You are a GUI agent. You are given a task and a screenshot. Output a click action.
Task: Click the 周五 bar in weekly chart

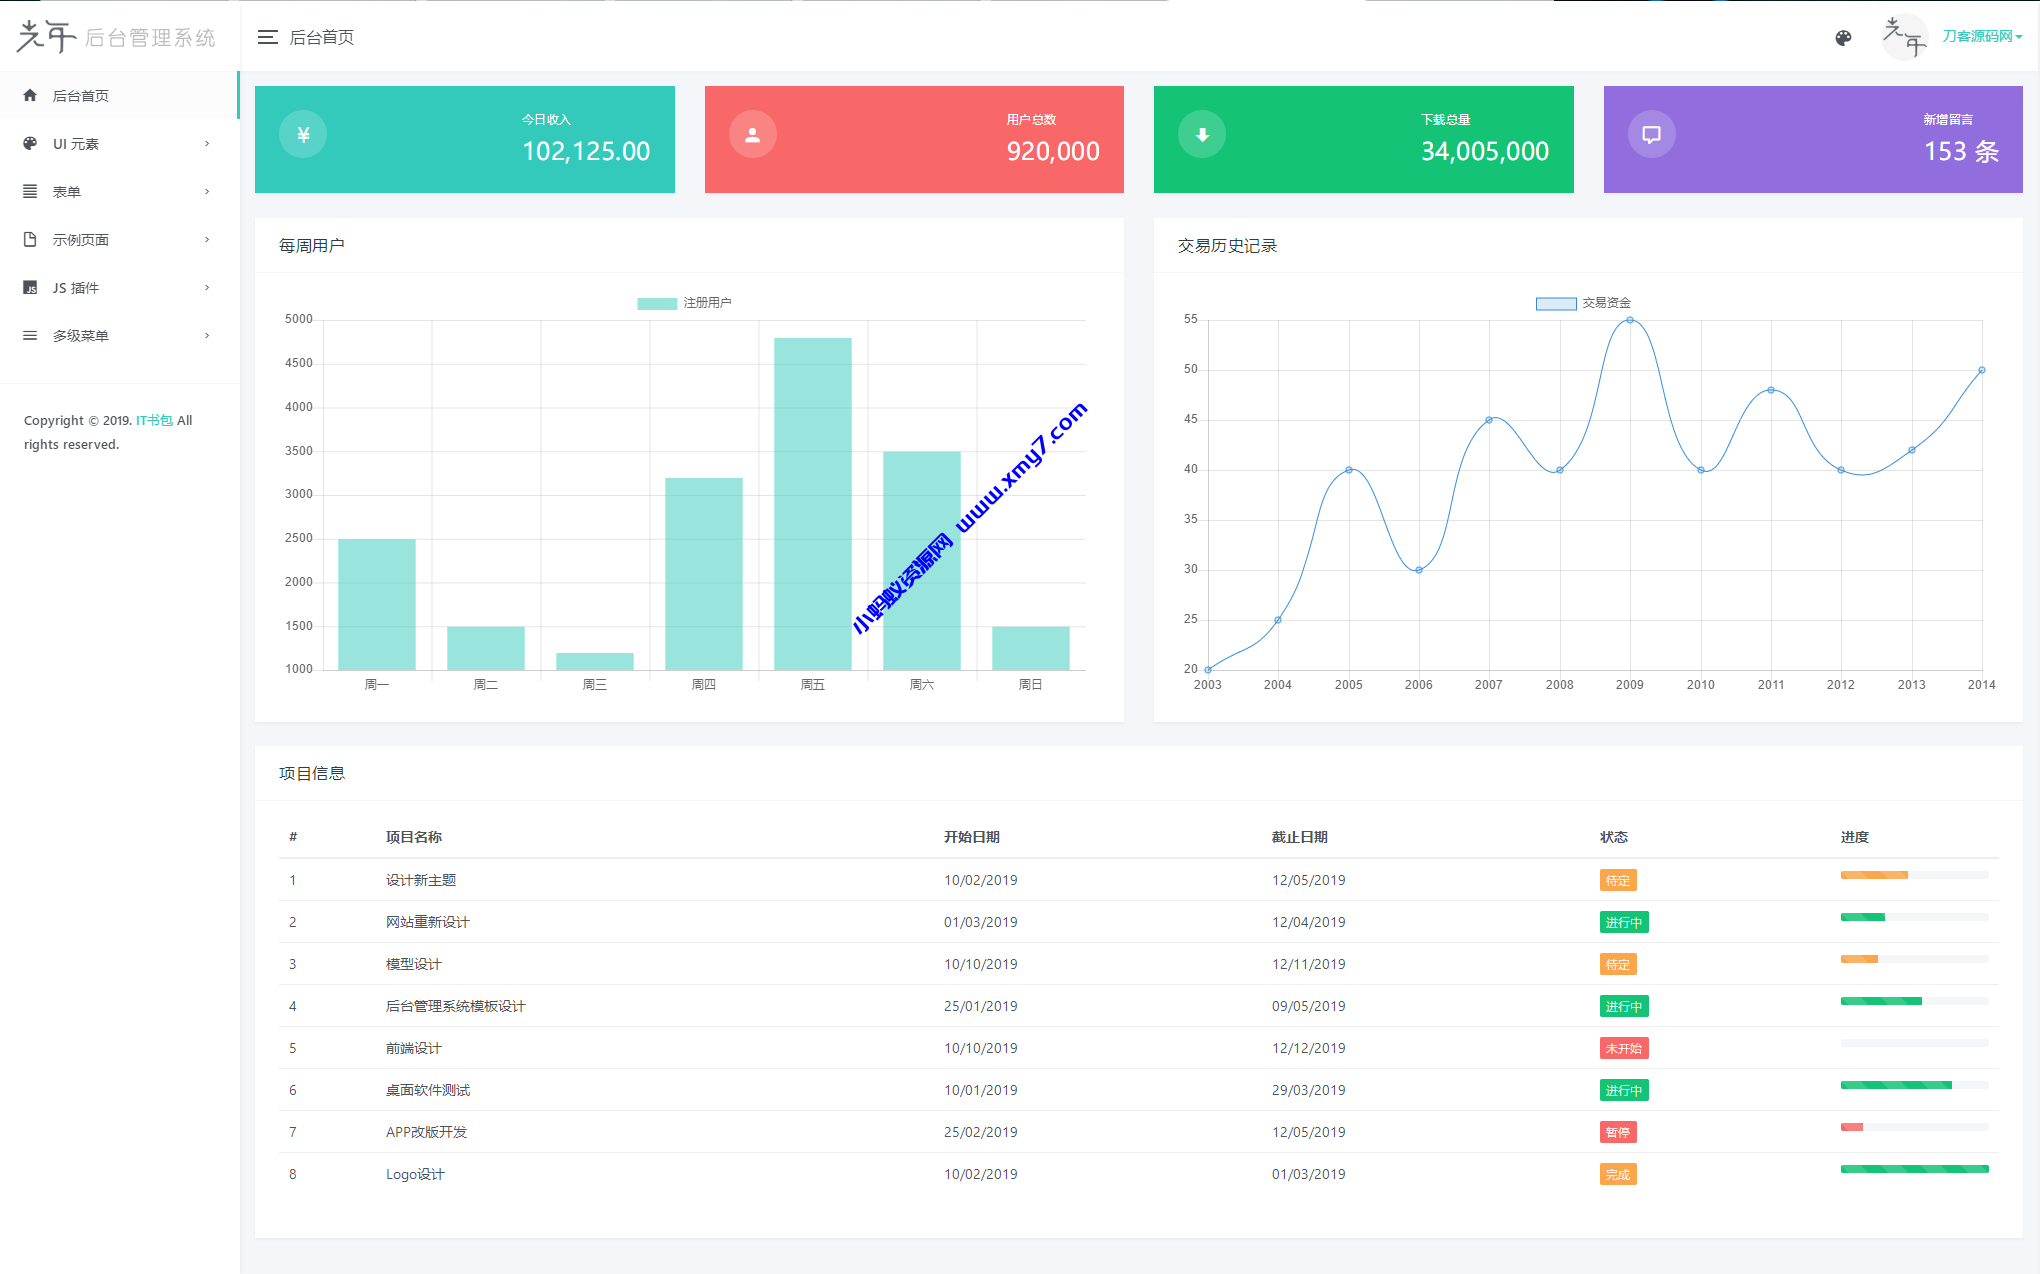tap(812, 504)
